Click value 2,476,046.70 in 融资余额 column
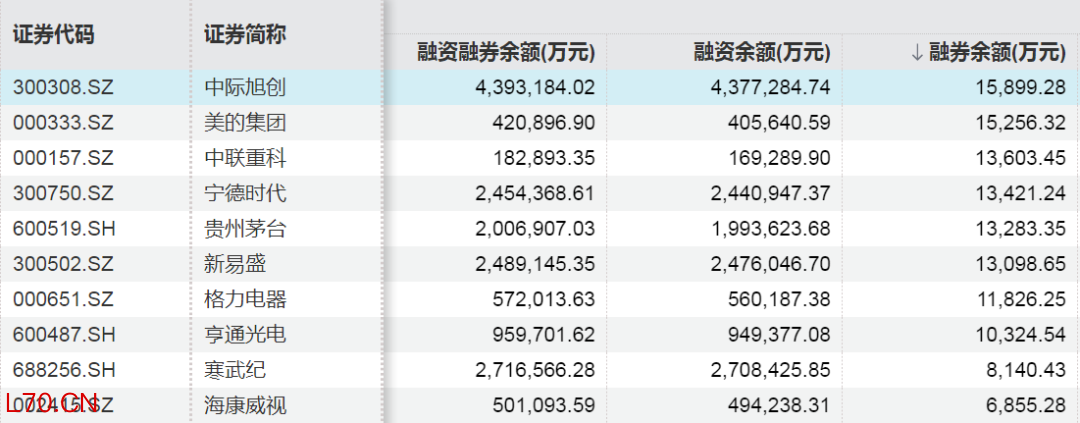The height and width of the screenshot is (423, 1080). point(771,264)
